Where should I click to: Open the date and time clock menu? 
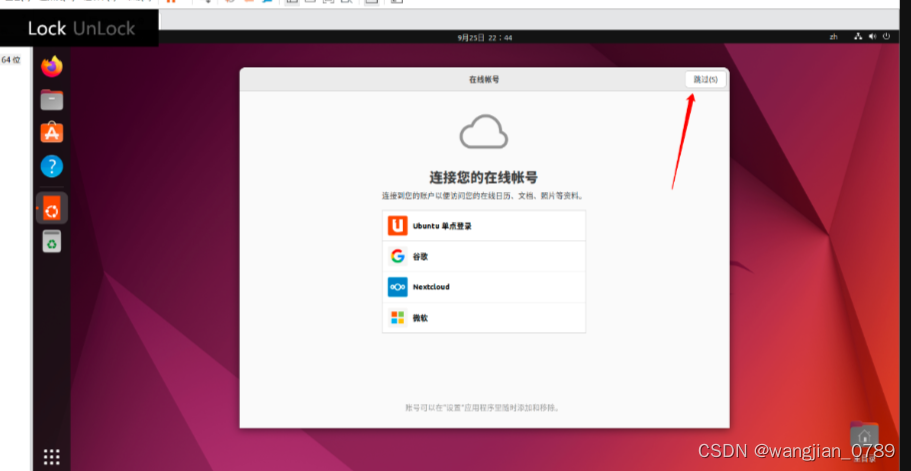click(x=485, y=38)
